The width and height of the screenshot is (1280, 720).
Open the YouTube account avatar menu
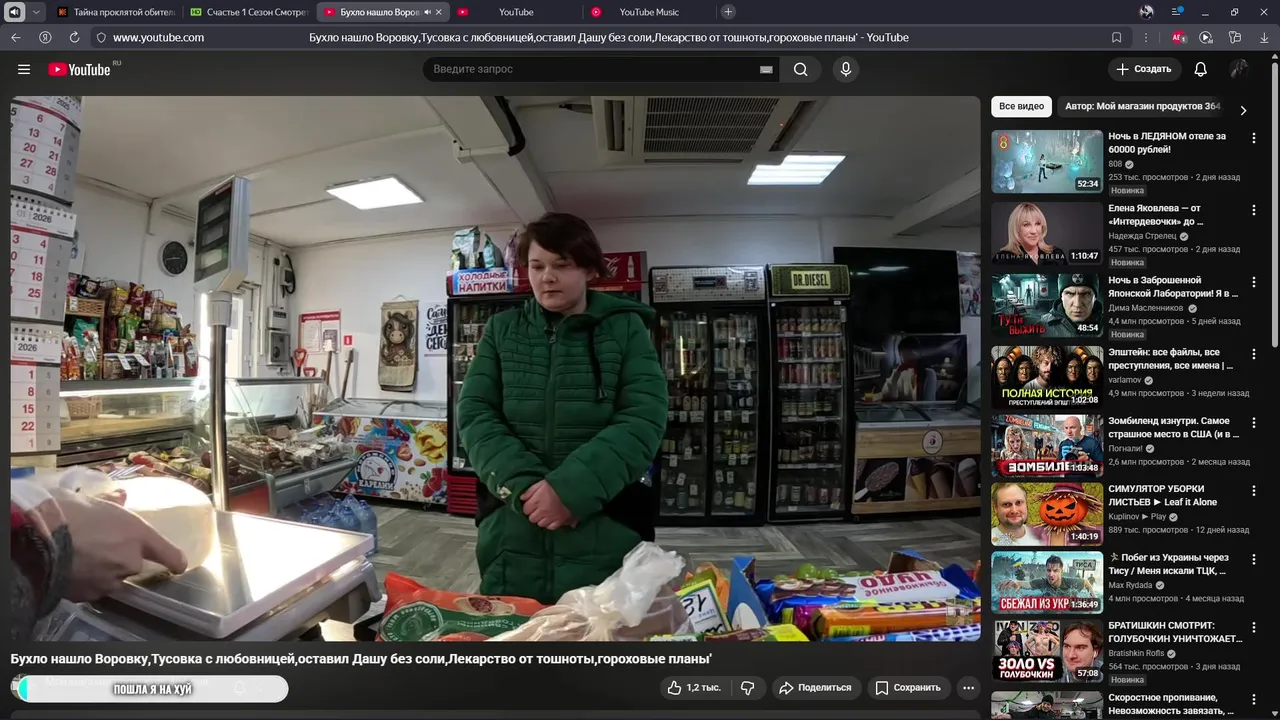[1239, 69]
